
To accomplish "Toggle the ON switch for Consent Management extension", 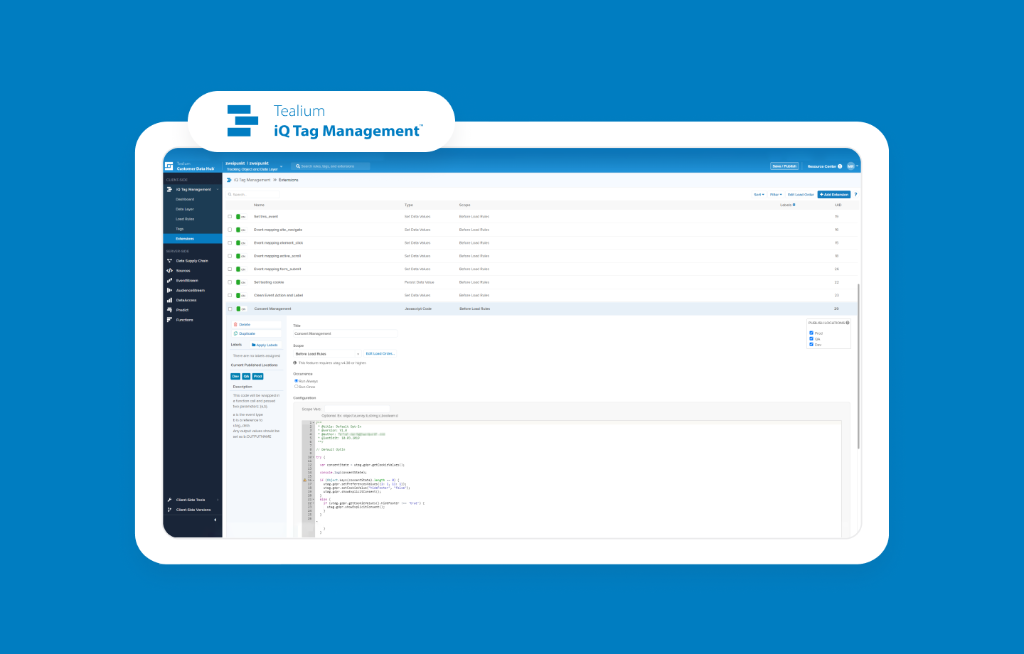I will click(241, 309).
